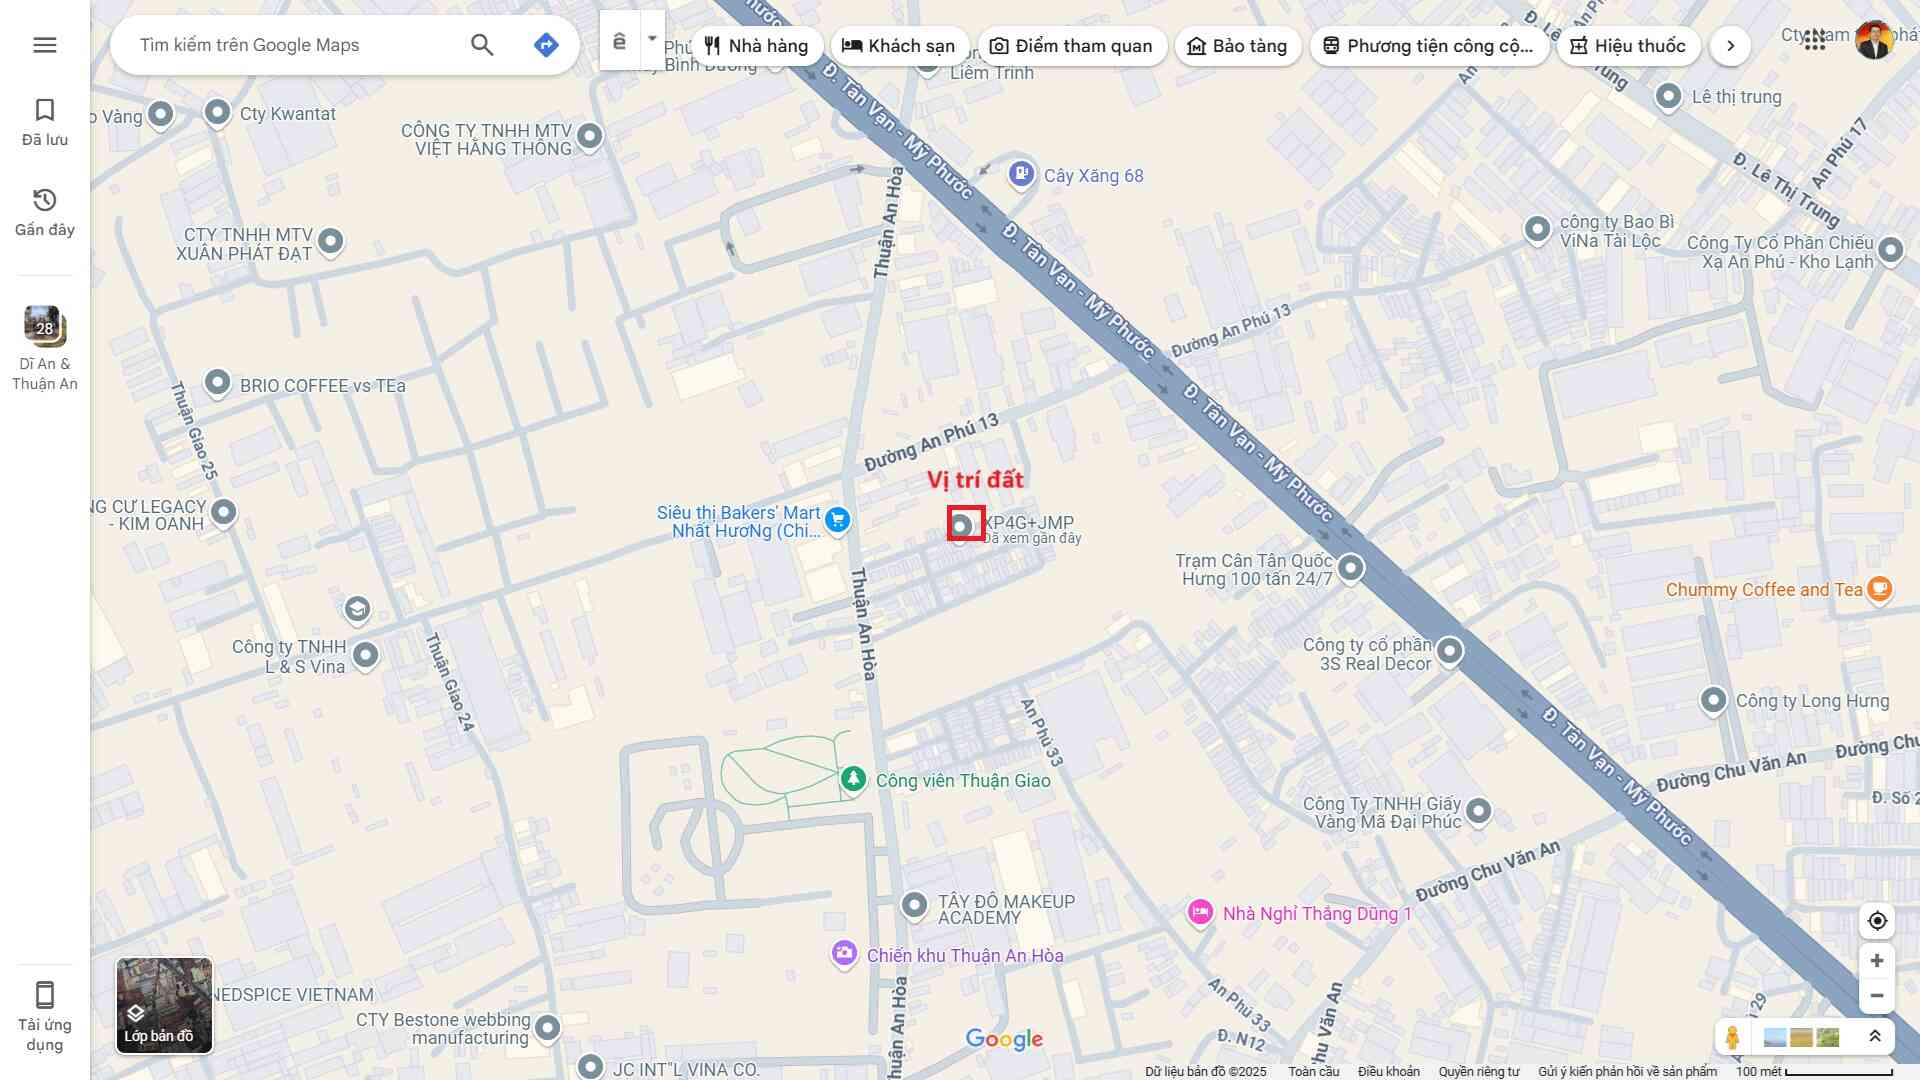The height and width of the screenshot is (1080, 1920).
Task: Zoom in with plus button
Action: [x=1877, y=961]
